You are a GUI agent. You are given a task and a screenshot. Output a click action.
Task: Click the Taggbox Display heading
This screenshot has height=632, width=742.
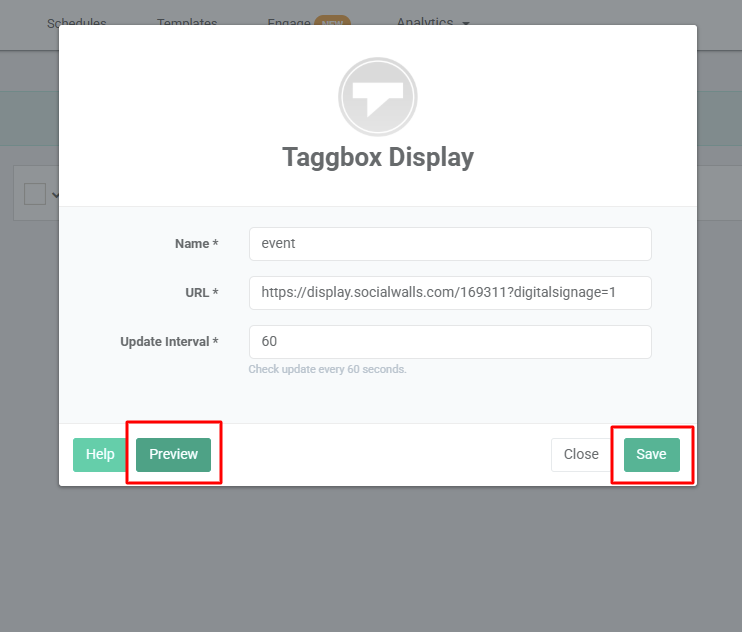(378, 158)
